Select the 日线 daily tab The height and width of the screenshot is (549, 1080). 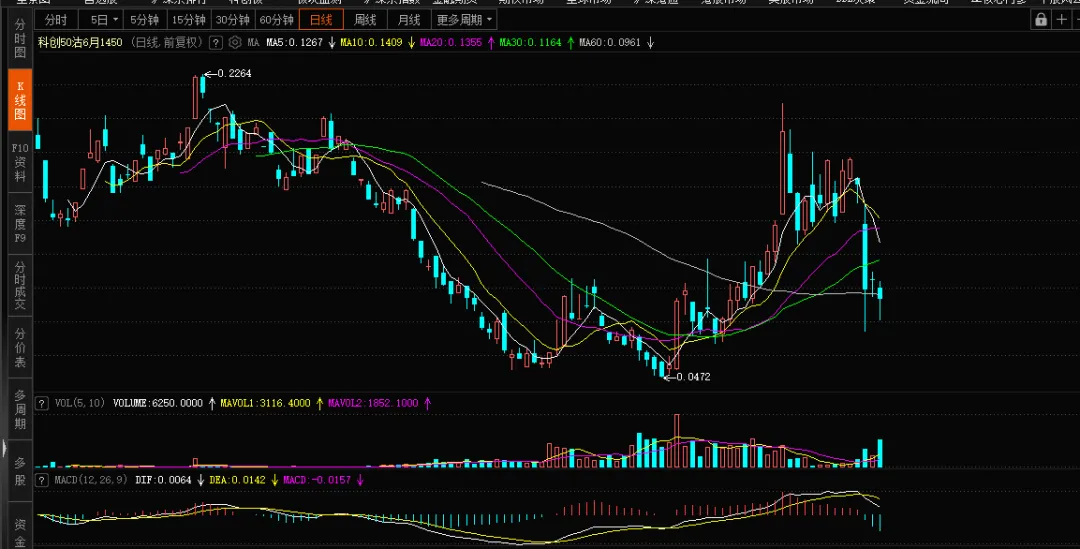click(321, 20)
